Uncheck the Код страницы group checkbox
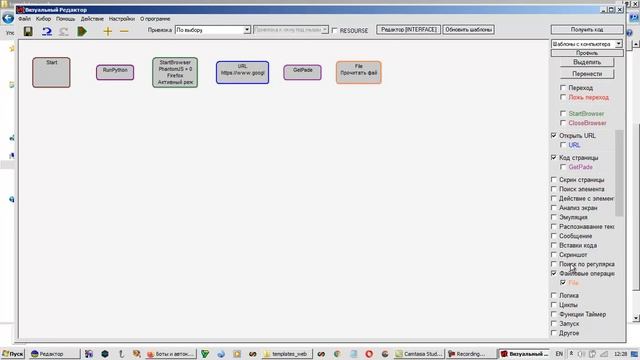This screenshot has width=640, height=360. [x=554, y=158]
